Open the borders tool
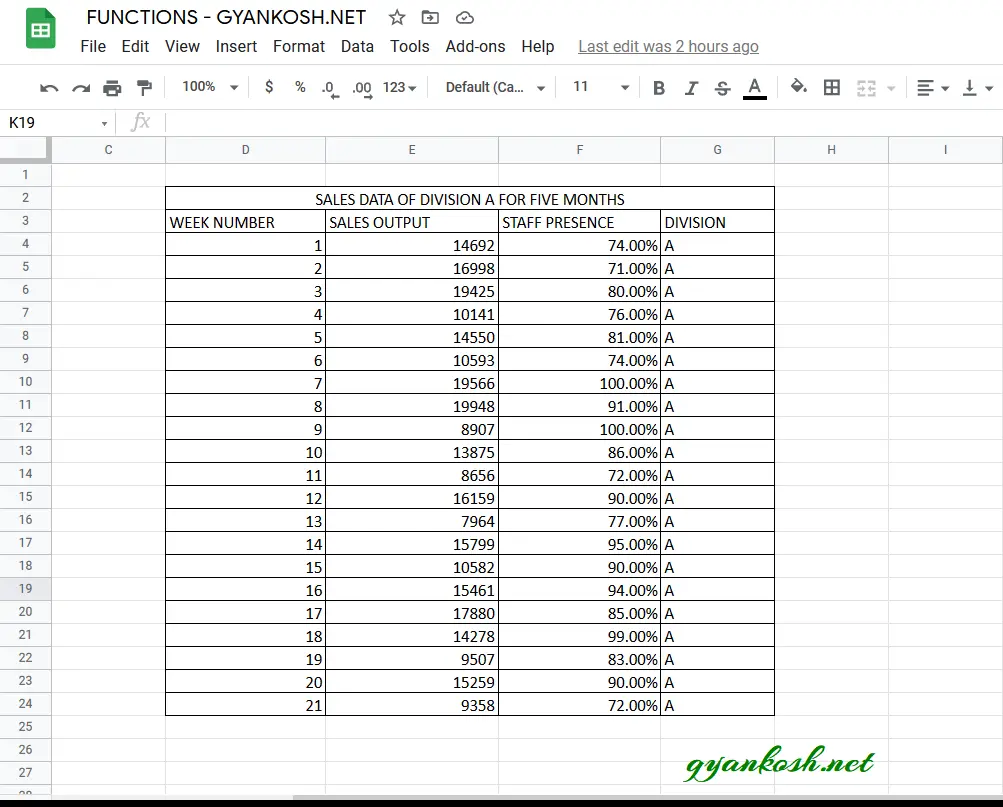 click(x=832, y=87)
